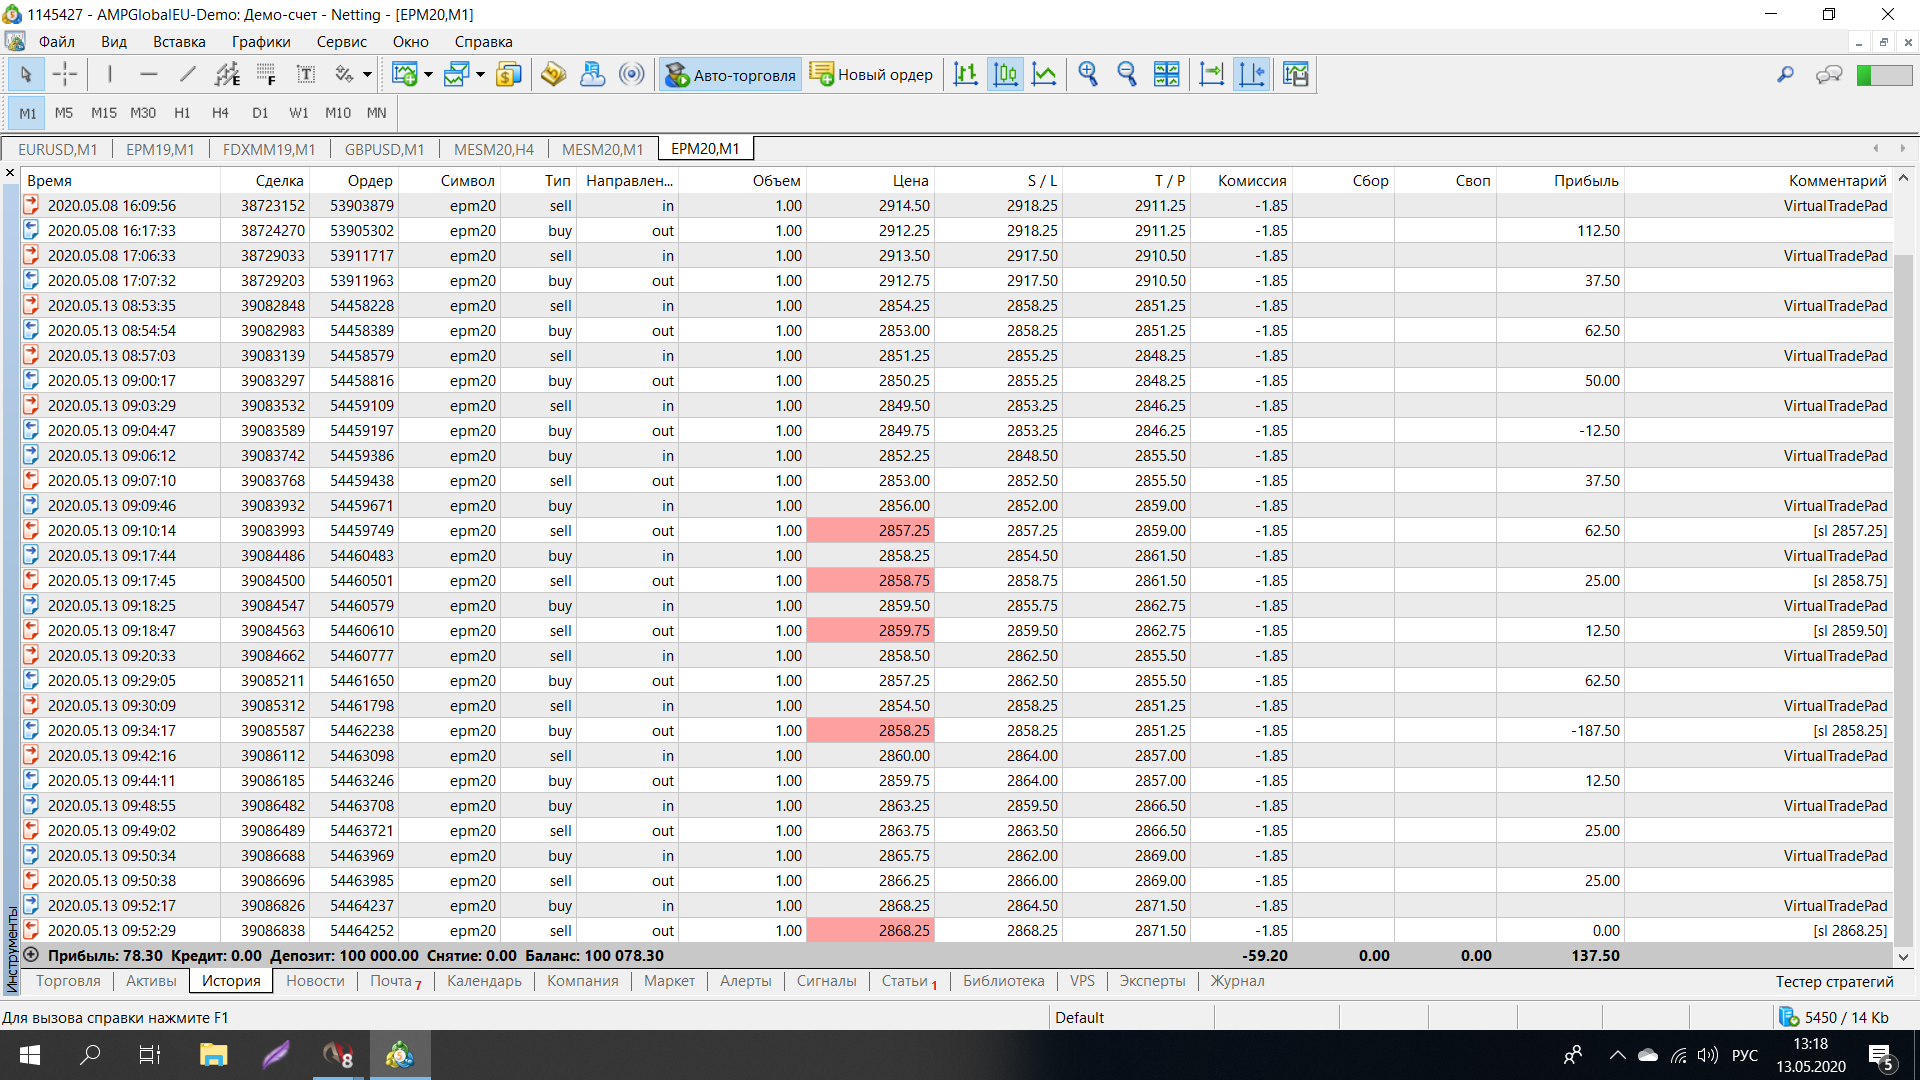Open the Сервис menu
This screenshot has height=1080, width=1920.
341,42
